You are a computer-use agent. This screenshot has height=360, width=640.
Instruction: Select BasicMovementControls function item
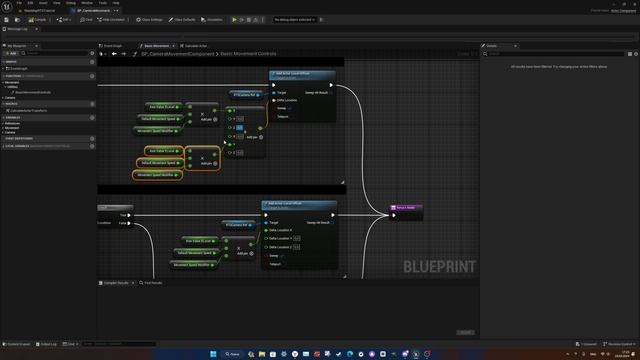33,92
